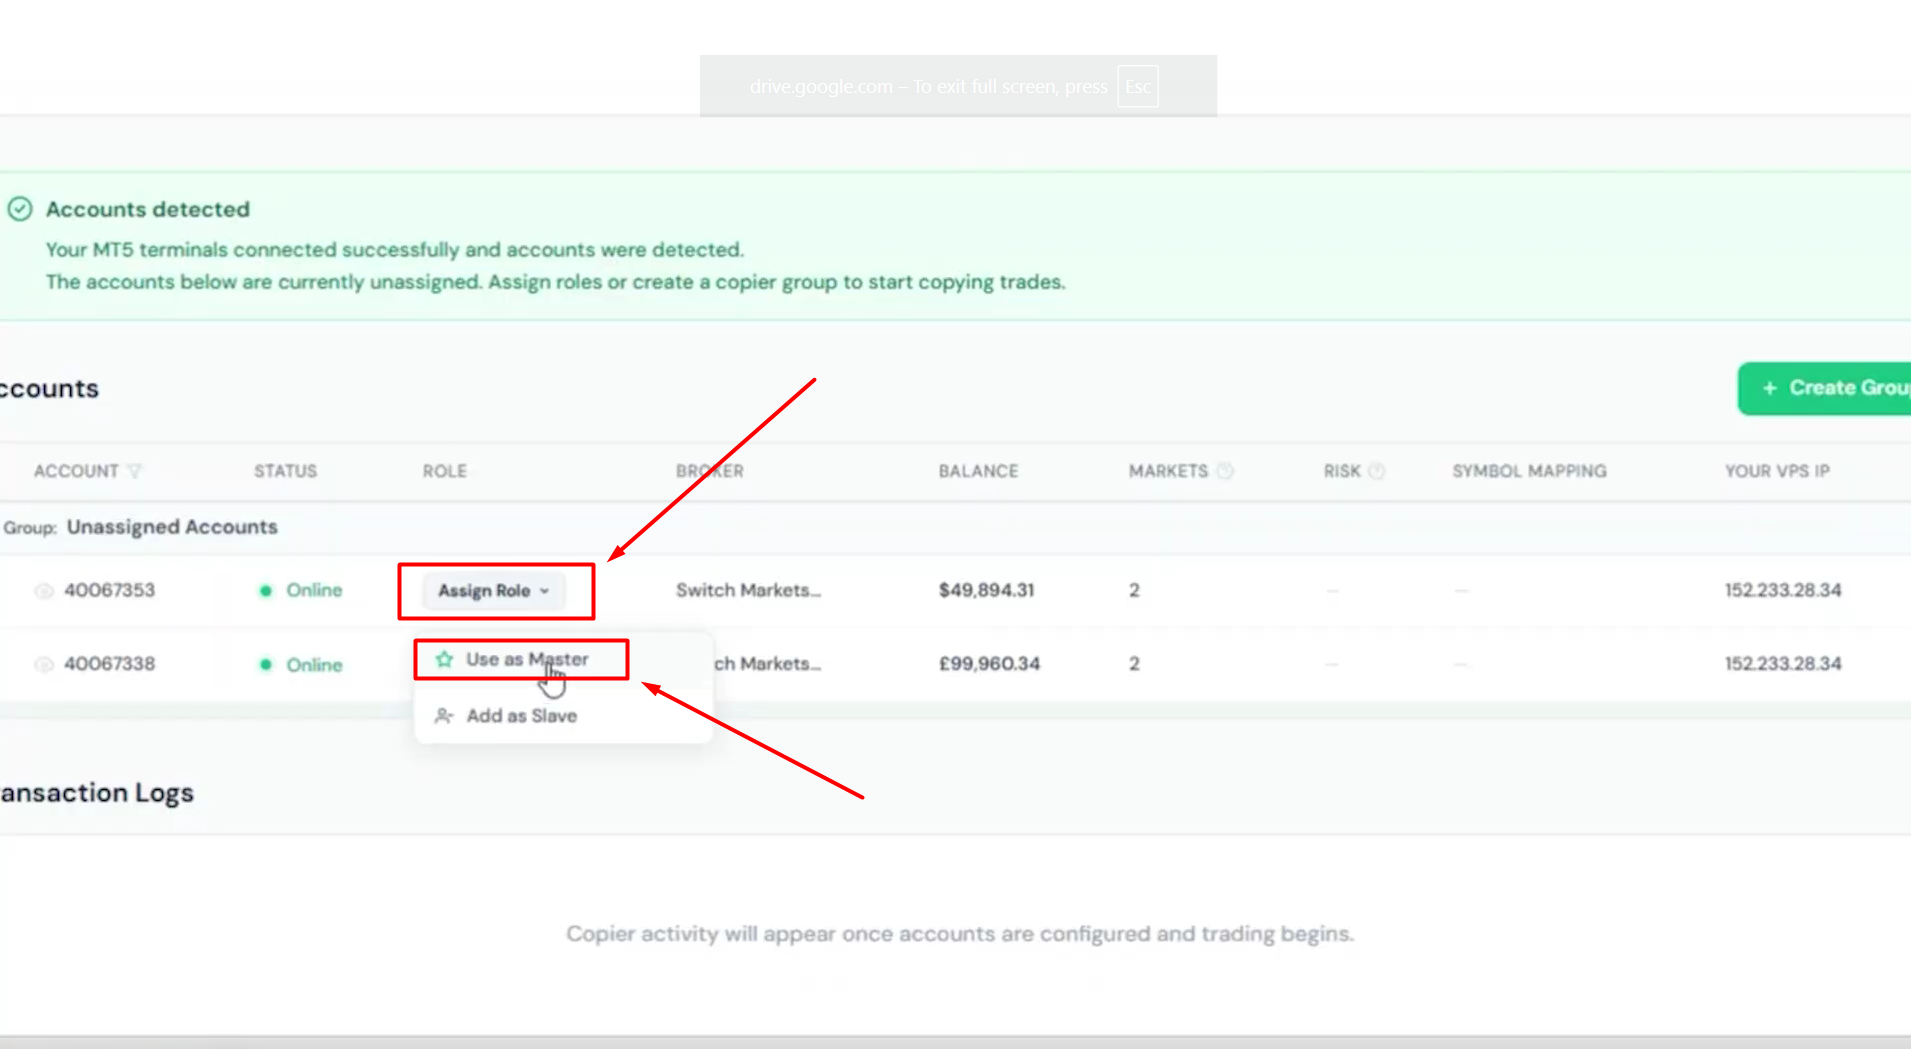Screen dimensions: 1911x1049
Task: Click the balance £99,960.34
Action: click(989, 664)
